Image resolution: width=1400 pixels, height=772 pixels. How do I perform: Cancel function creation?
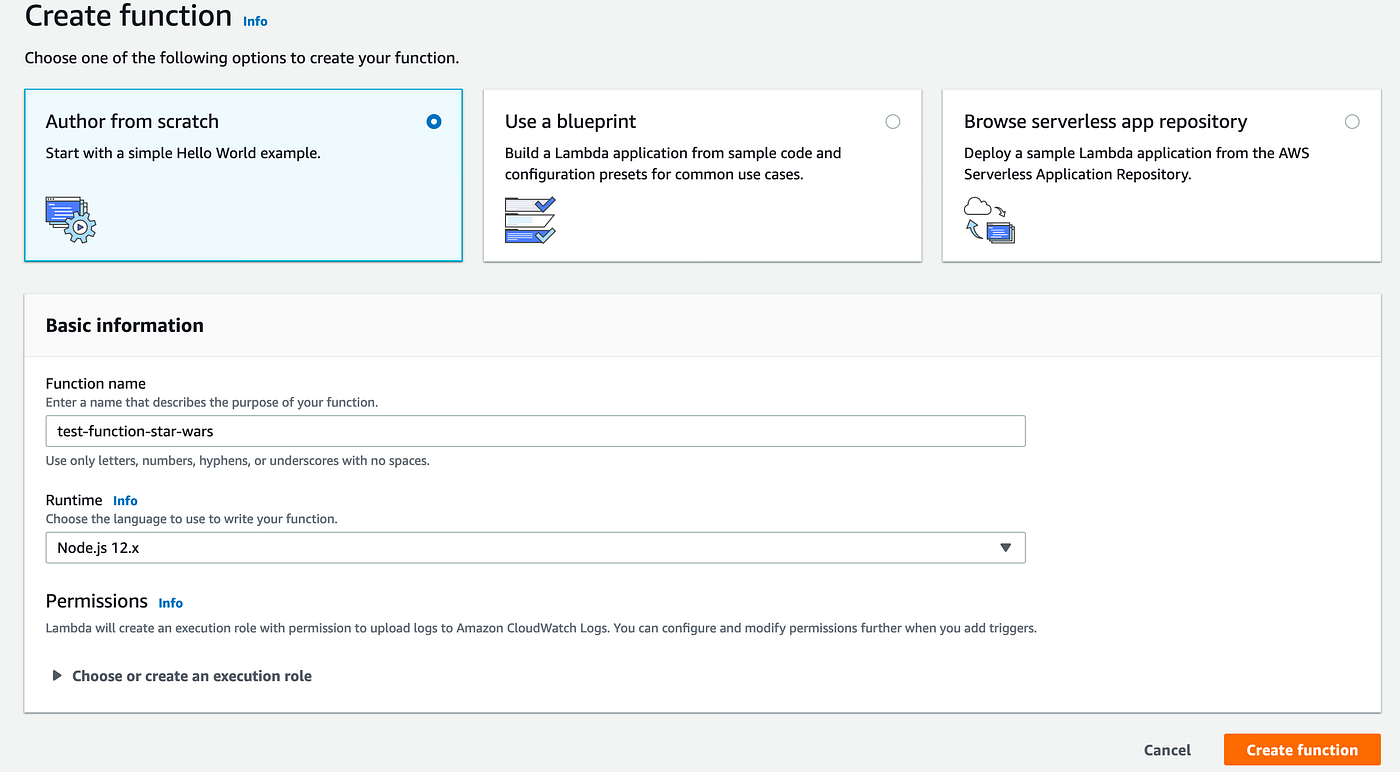click(x=1166, y=749)
